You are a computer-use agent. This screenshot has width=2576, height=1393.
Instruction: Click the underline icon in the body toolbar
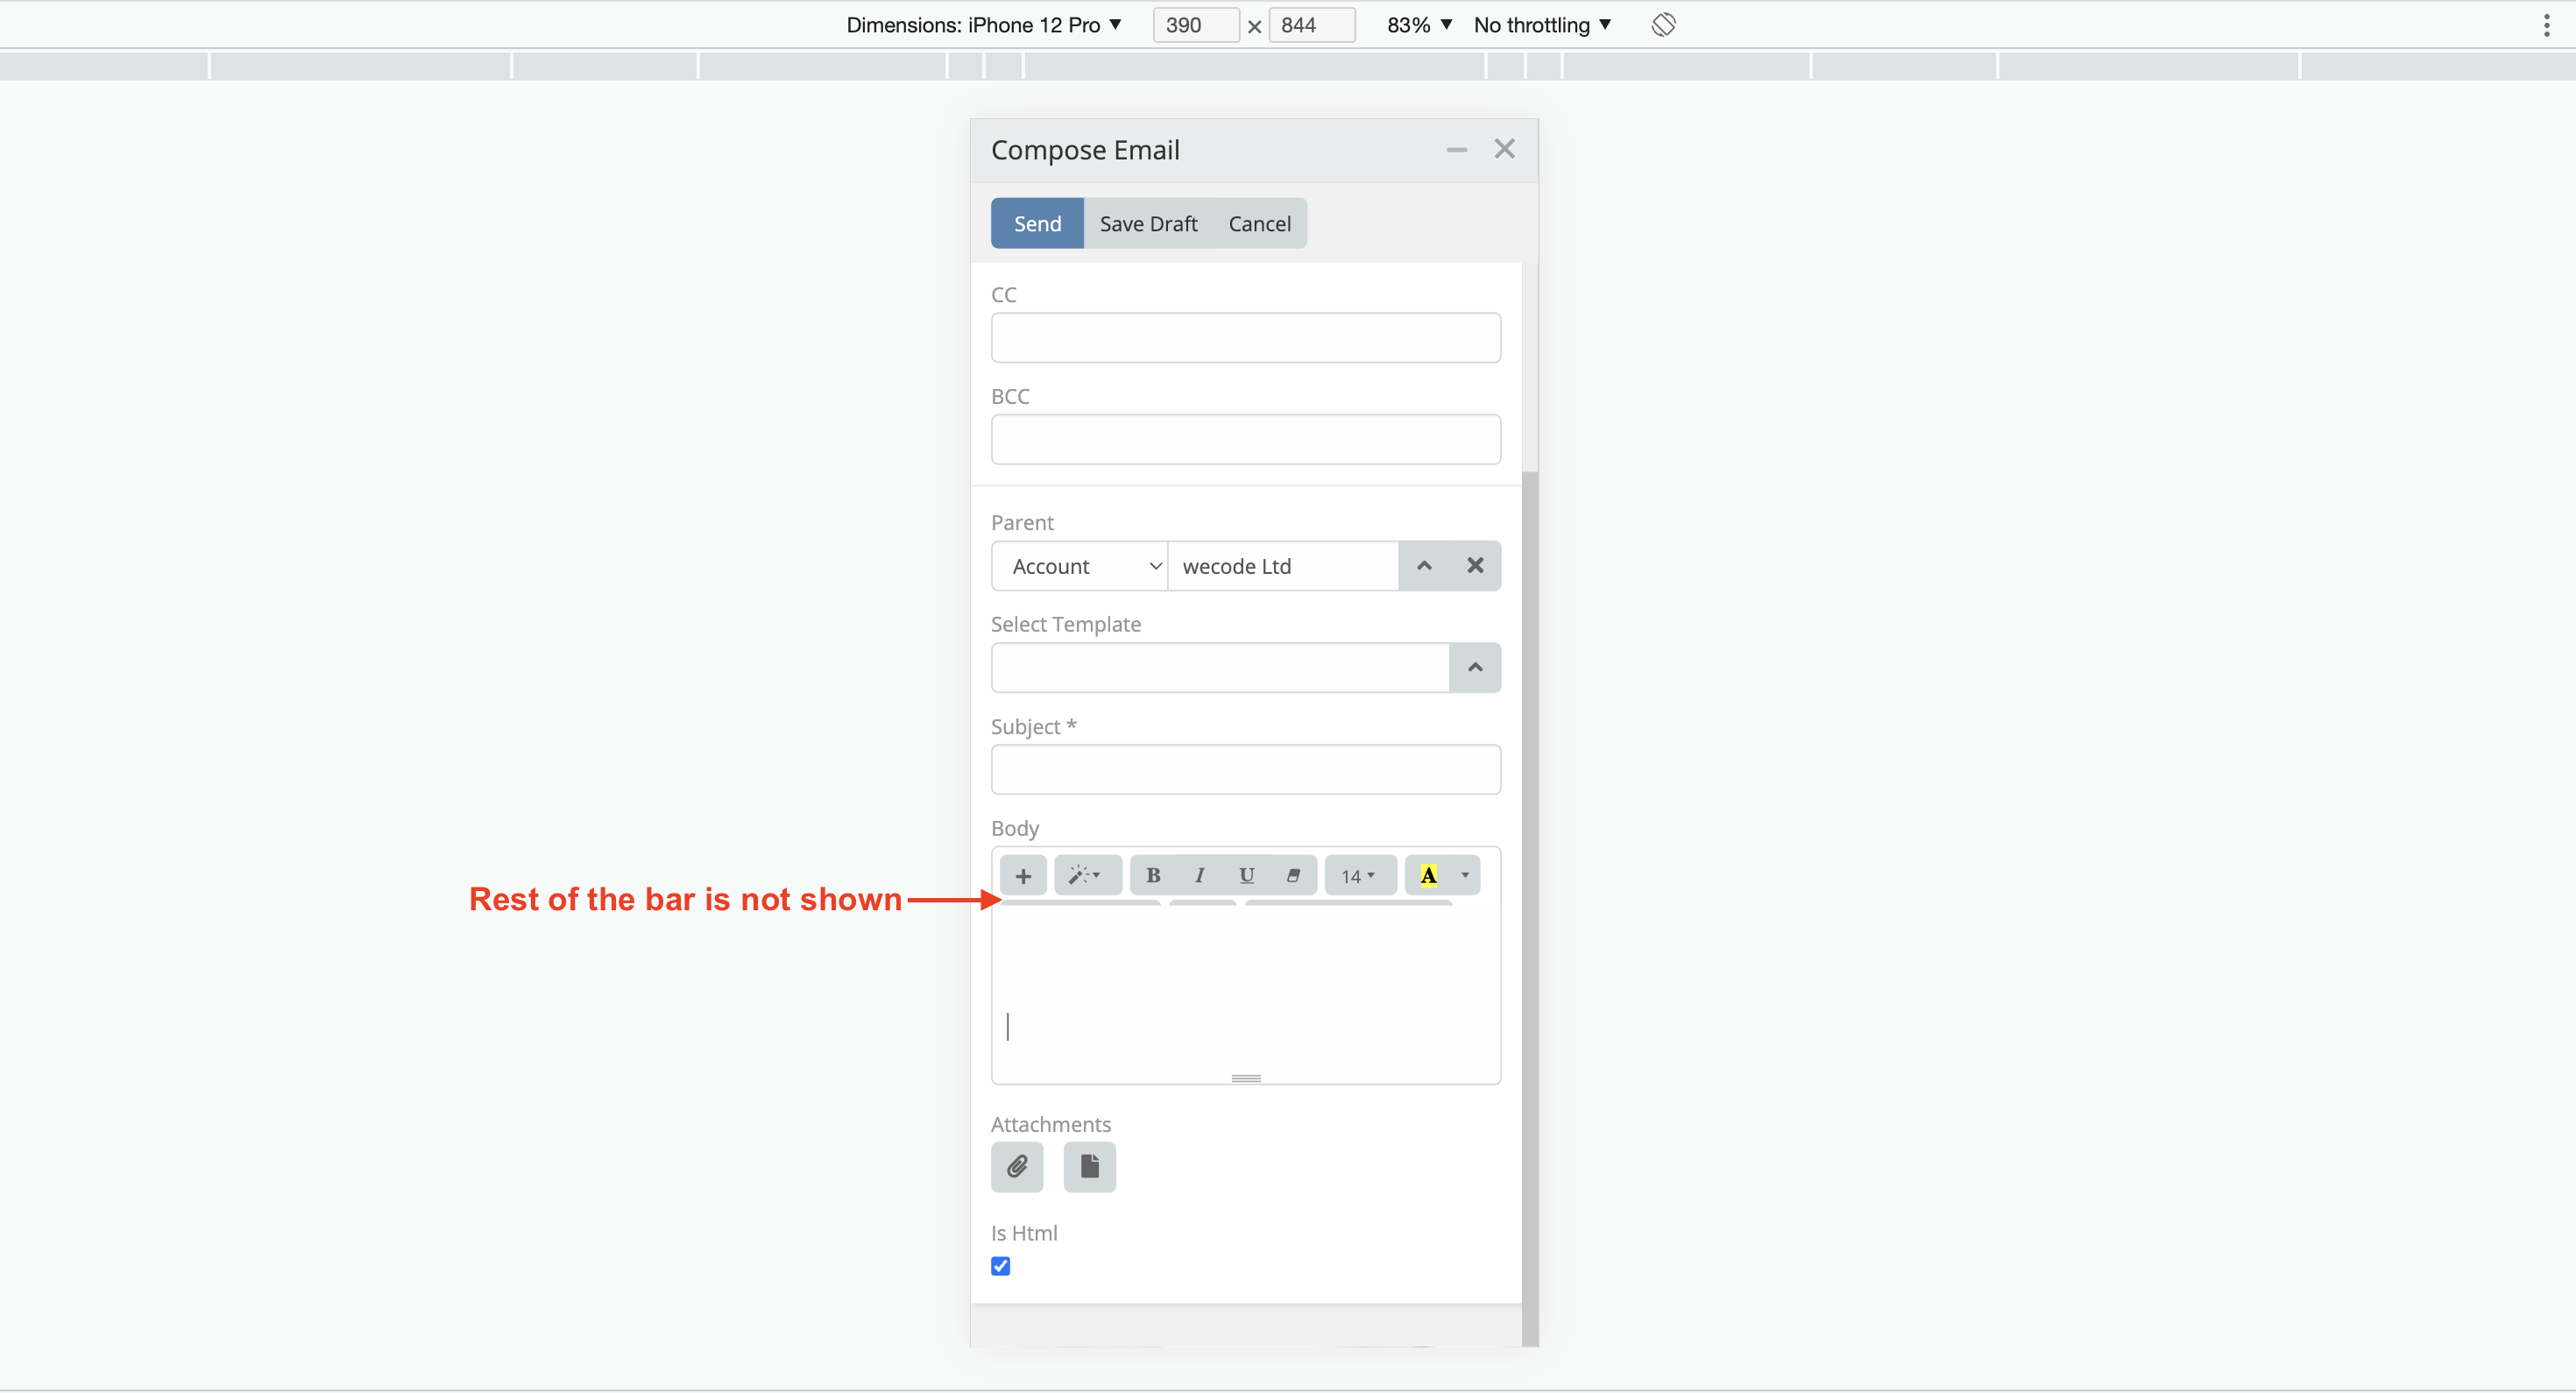coord(1246,875)
